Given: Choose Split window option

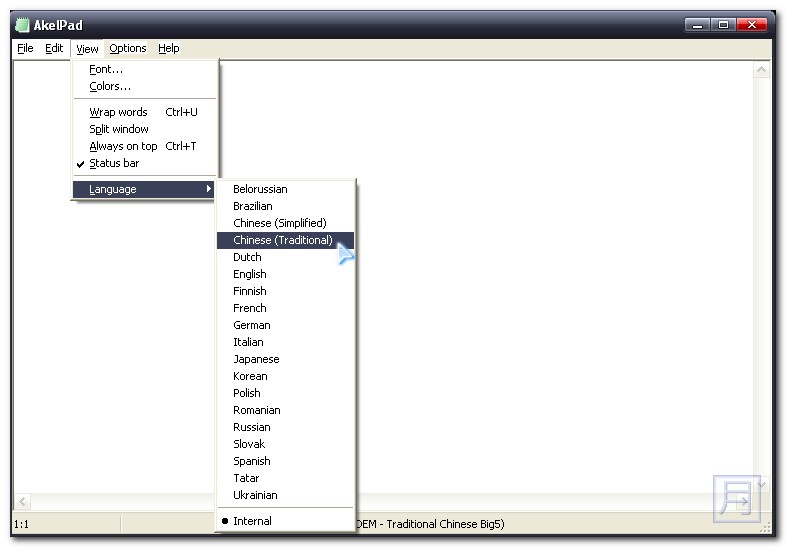Looking at the screenshot, I should pyautogui.click(x=119, y=129).
